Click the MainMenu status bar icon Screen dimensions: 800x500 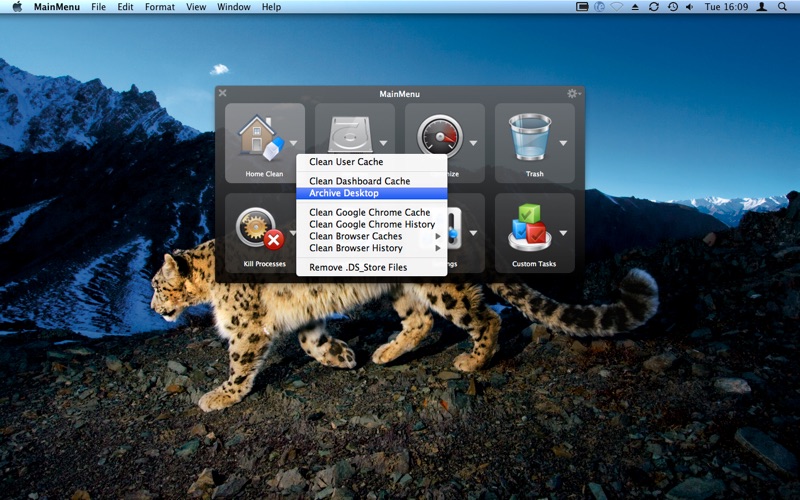[582, 7]
